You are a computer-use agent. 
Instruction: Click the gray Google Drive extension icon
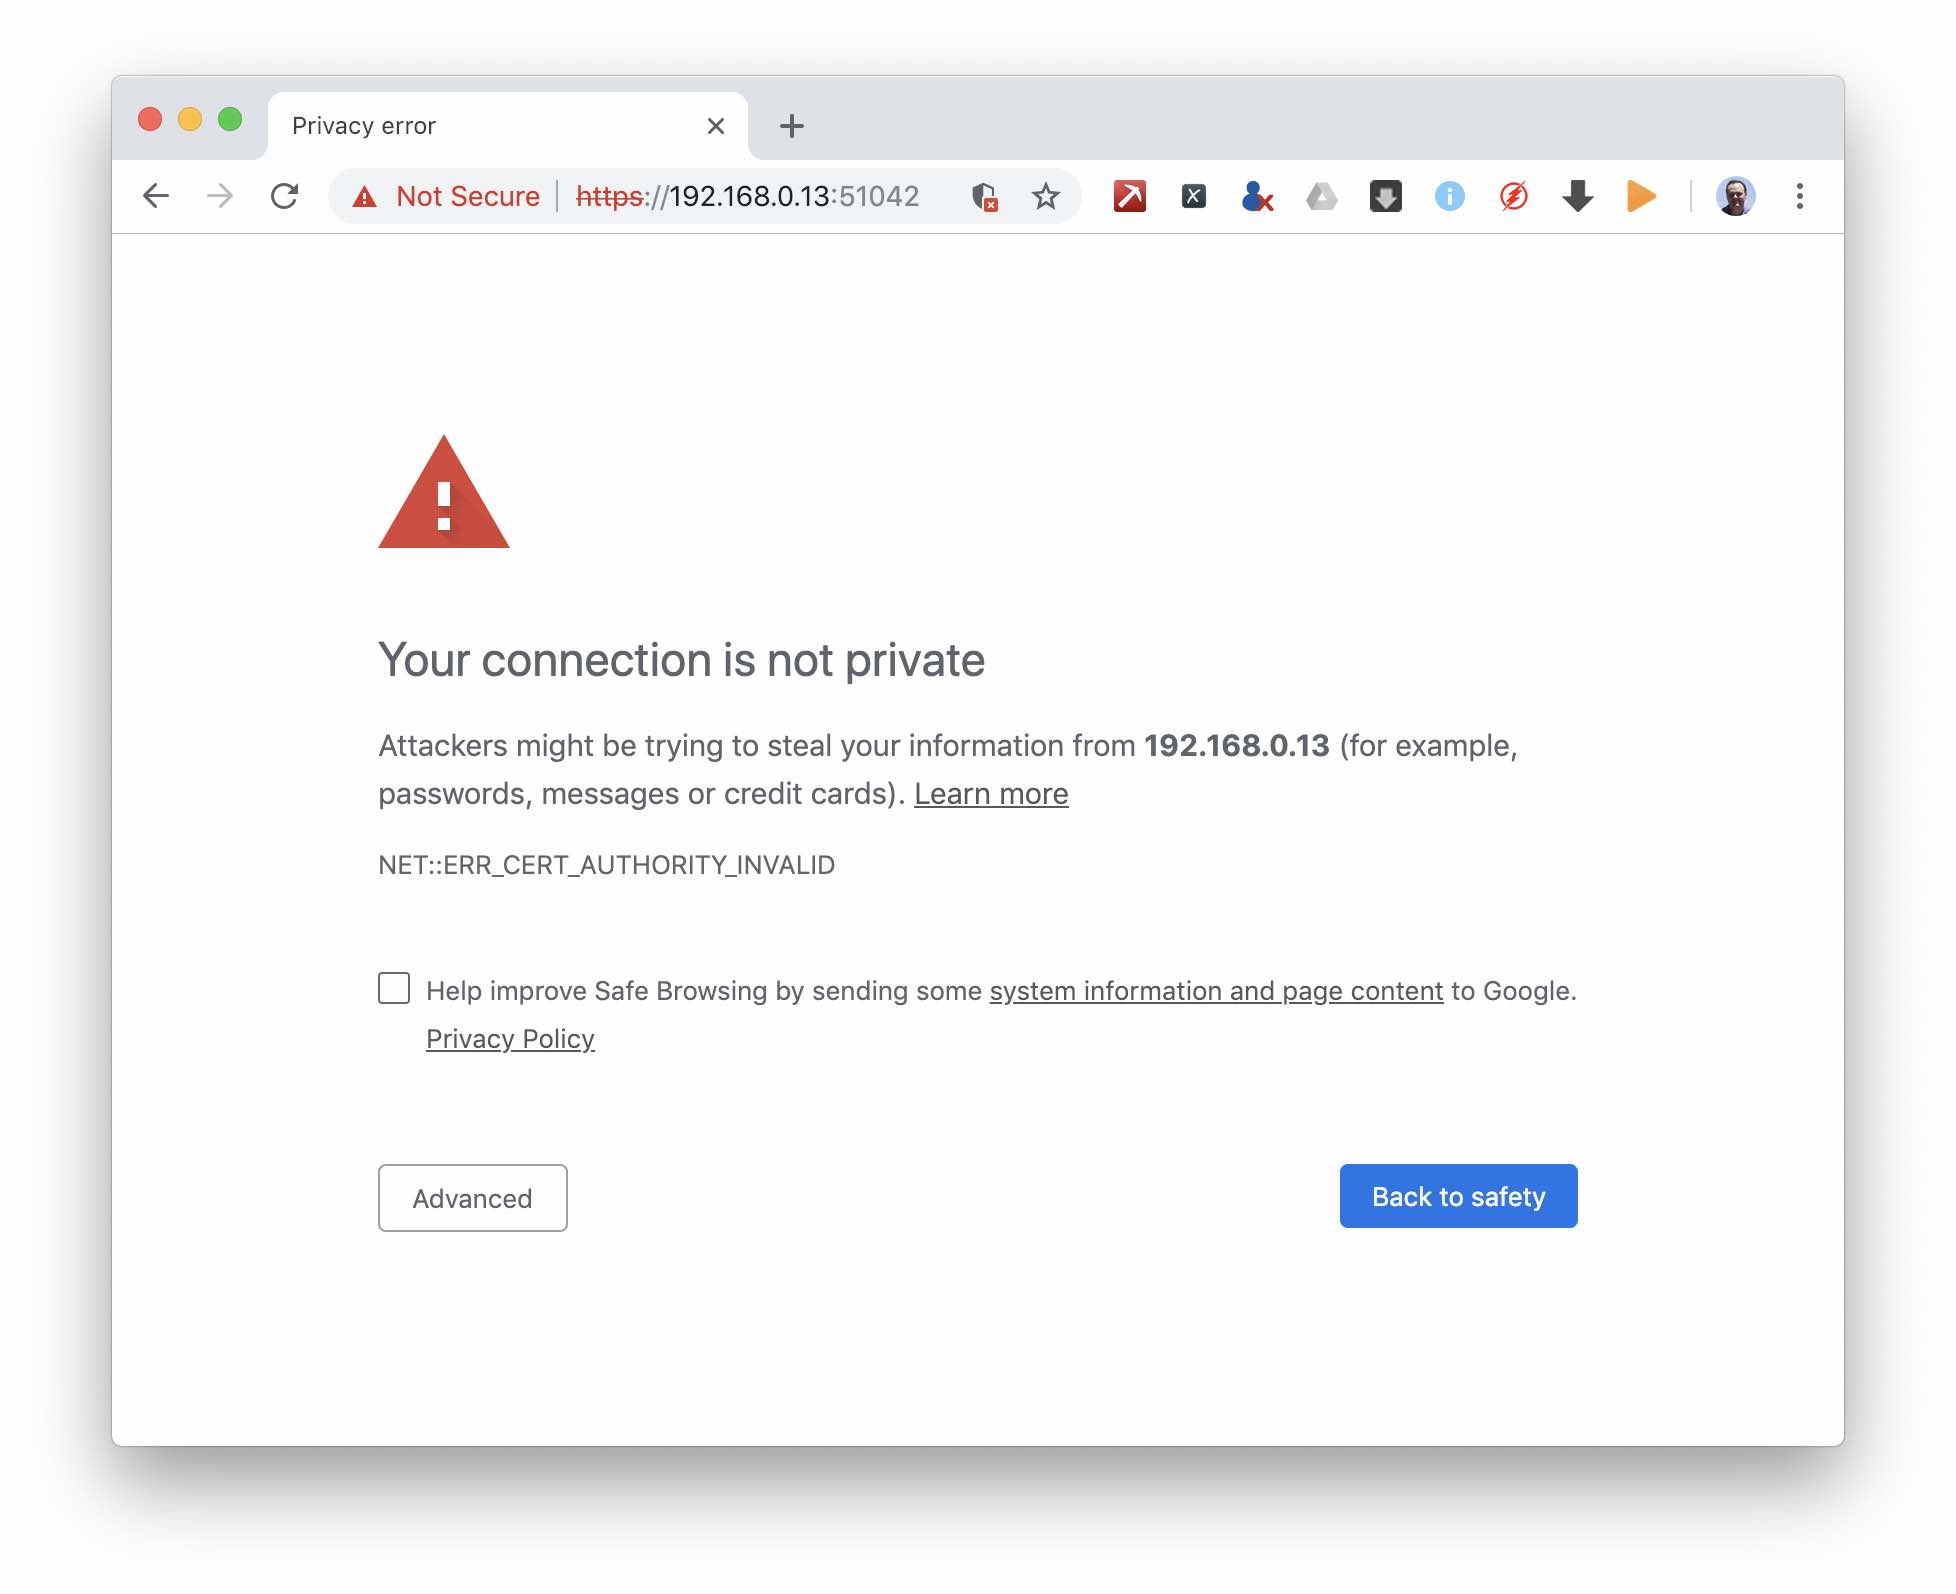pos(1321,196)
